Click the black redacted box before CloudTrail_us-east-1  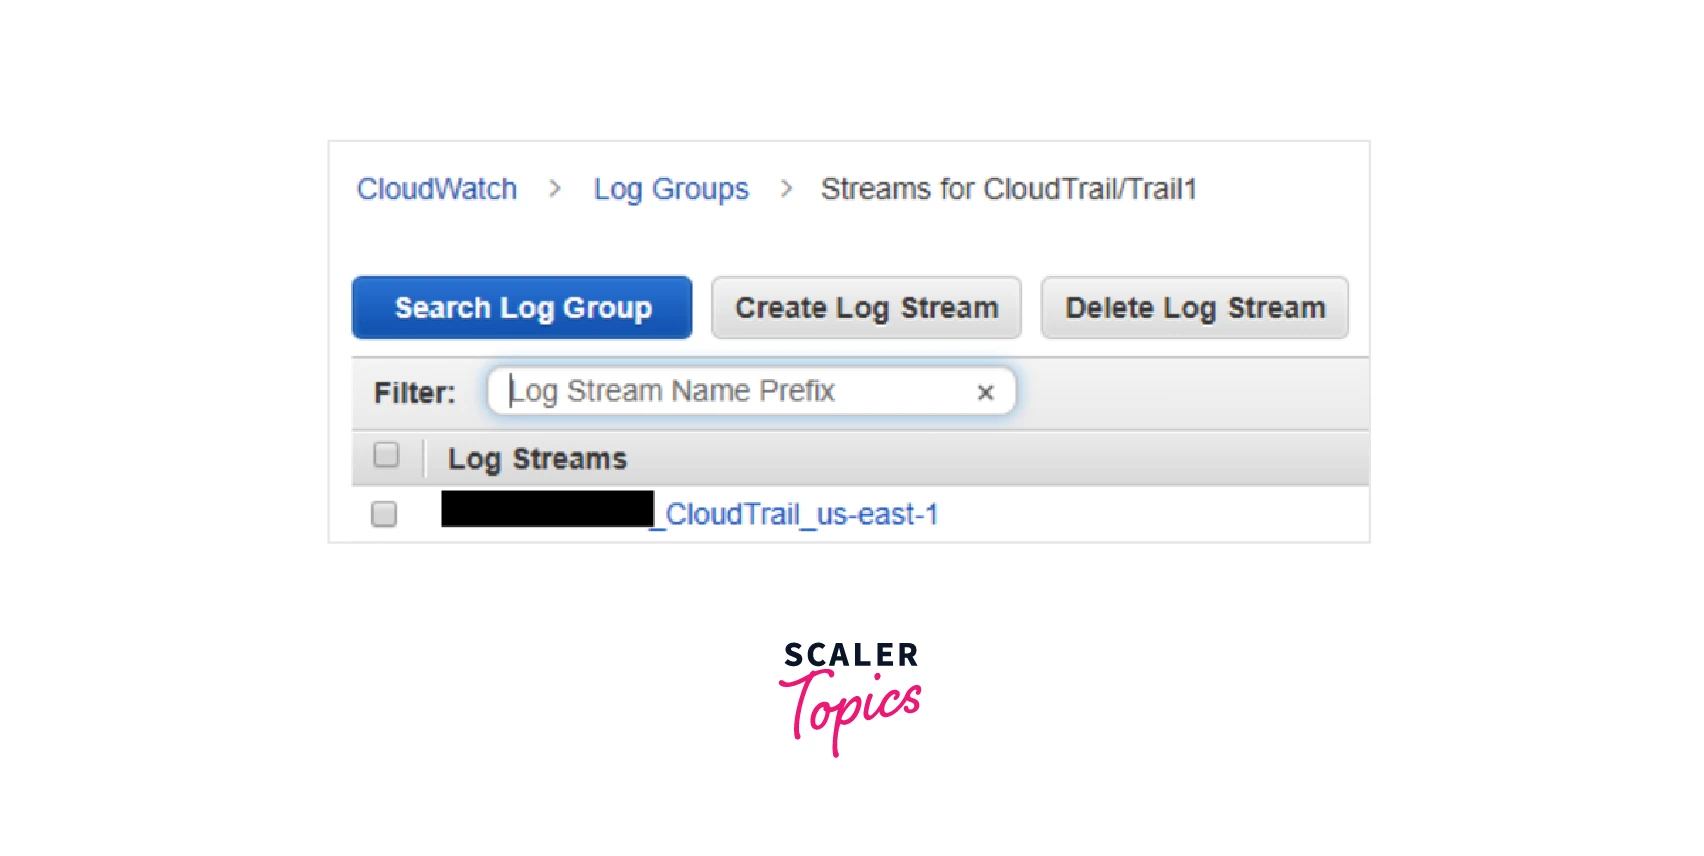pos(547,509)
